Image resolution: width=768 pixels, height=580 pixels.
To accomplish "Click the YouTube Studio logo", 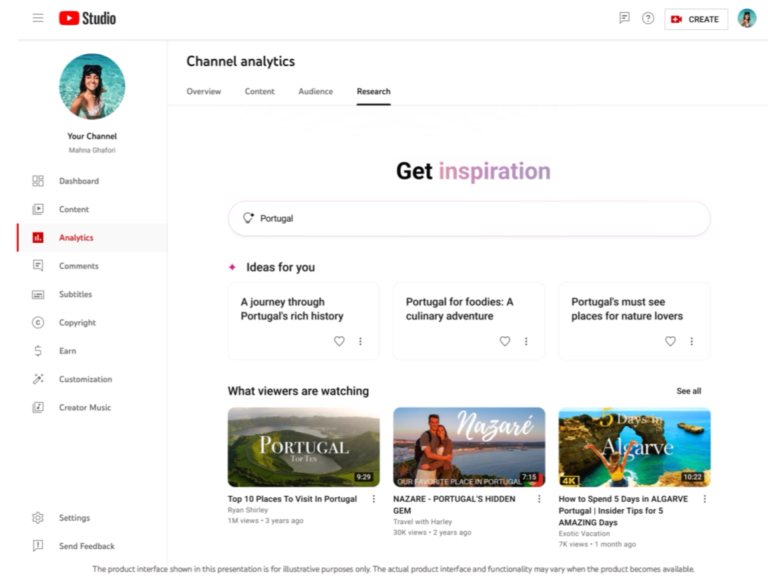I will 87,18.
